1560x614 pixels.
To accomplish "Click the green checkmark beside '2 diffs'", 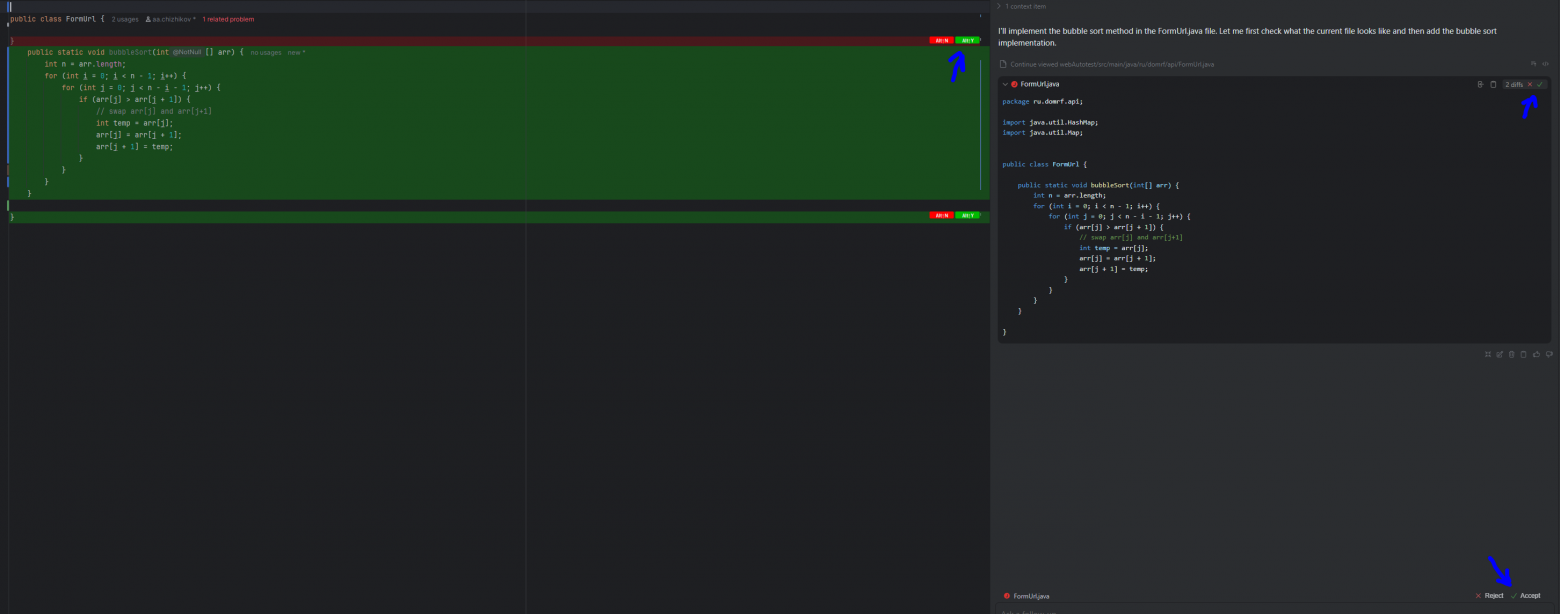I will point(1540,84).
